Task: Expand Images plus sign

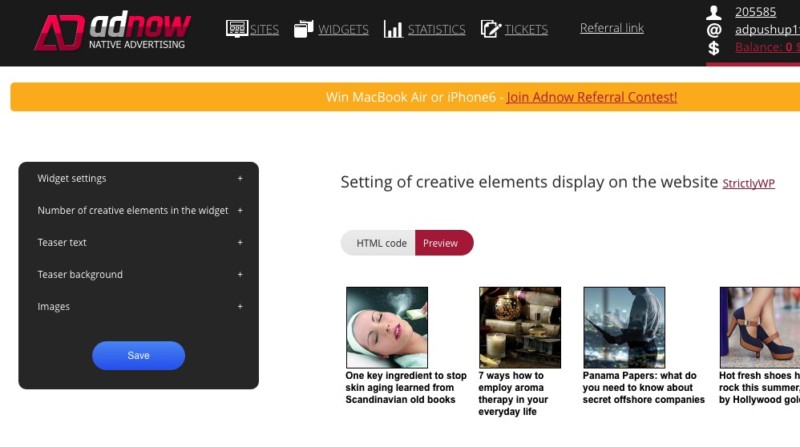Action: coord(240,307)
